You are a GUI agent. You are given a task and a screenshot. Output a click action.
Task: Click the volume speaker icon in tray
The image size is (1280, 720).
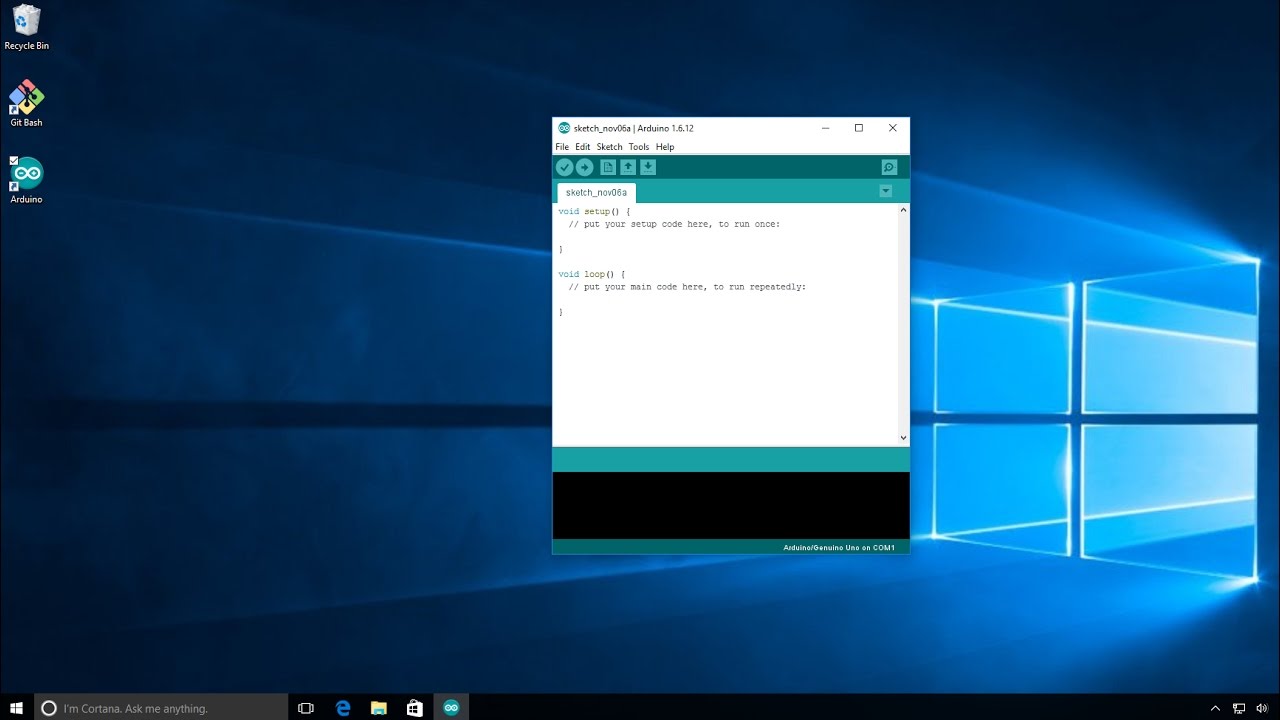(x=1261, y=708)
